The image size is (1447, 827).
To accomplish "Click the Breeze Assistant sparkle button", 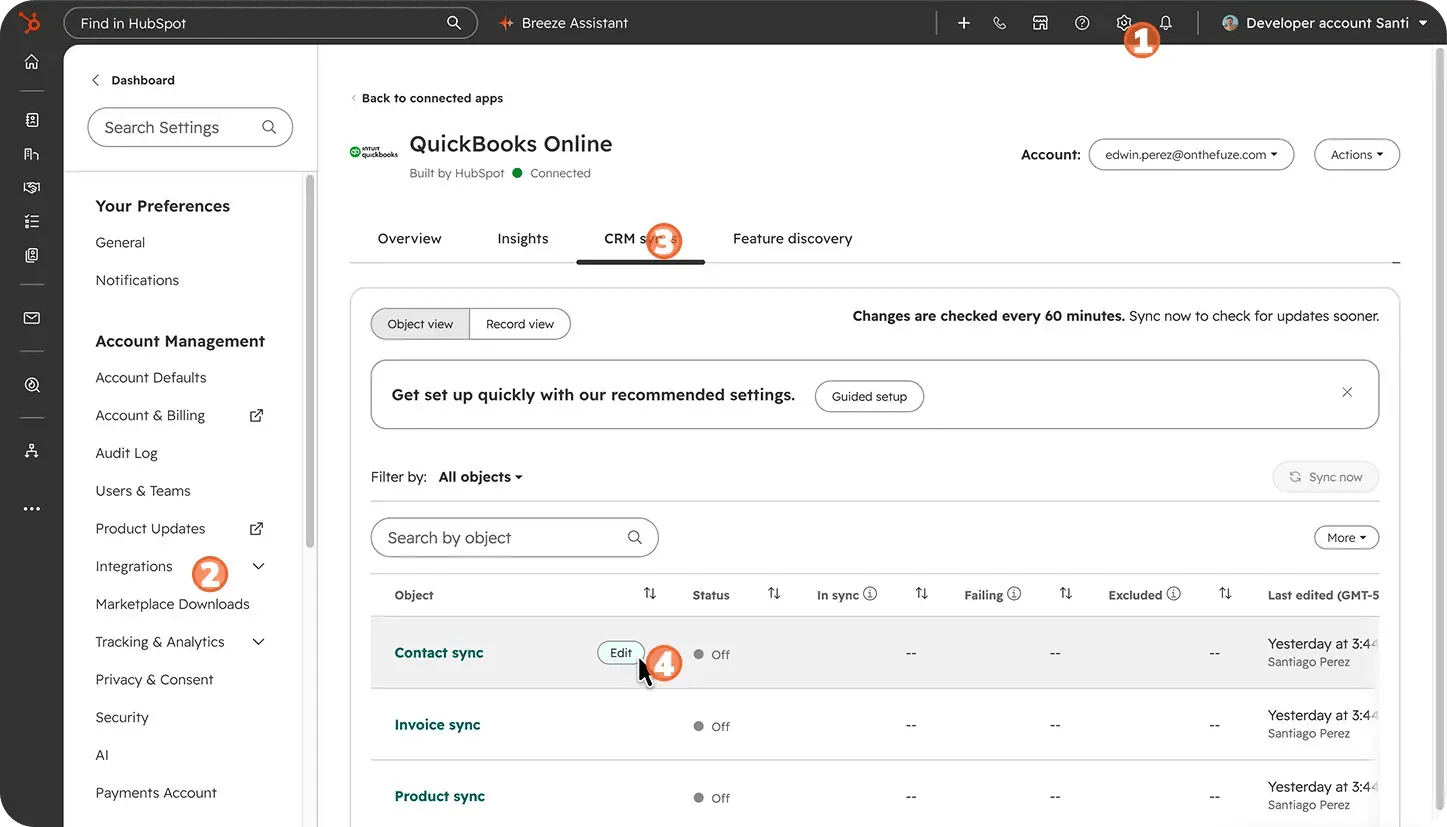I will click(x=563, y=23).
